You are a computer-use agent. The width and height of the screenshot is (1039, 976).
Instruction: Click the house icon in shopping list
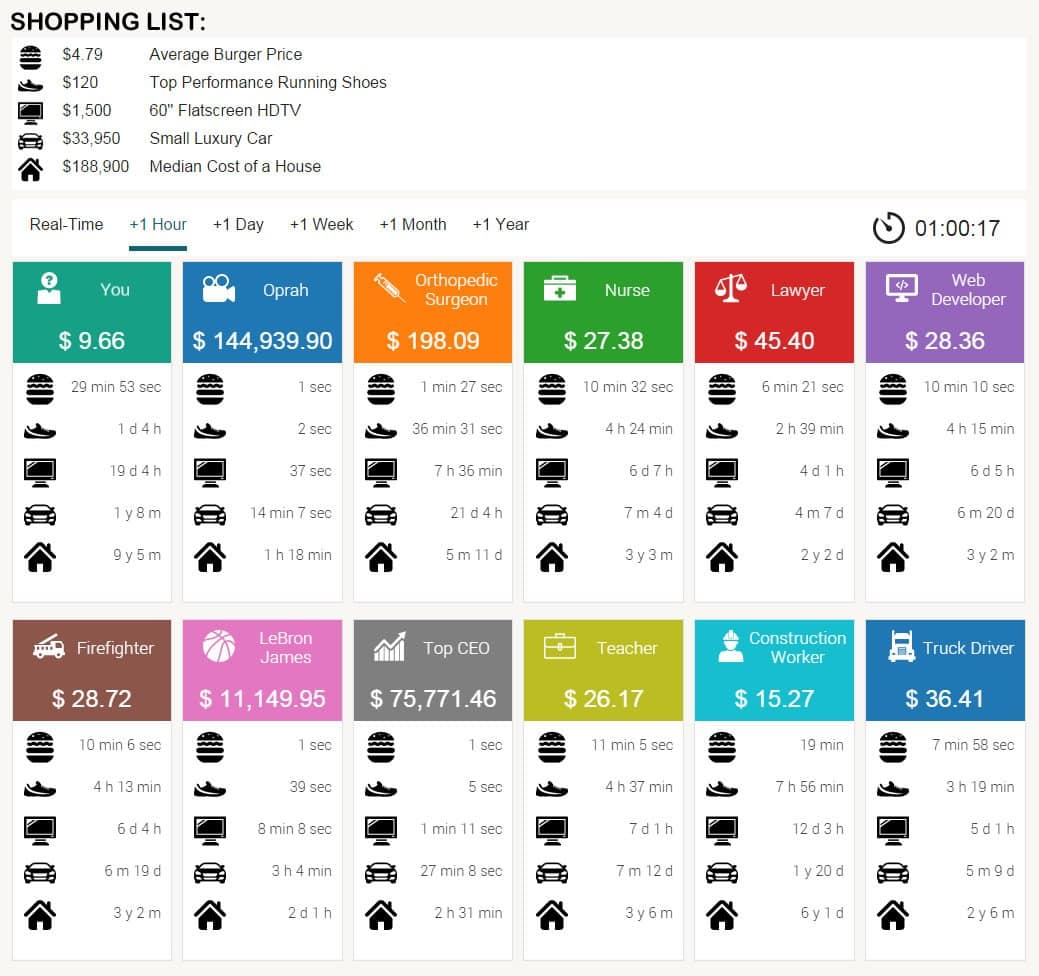pyautogui.click(x=31, y=169)
